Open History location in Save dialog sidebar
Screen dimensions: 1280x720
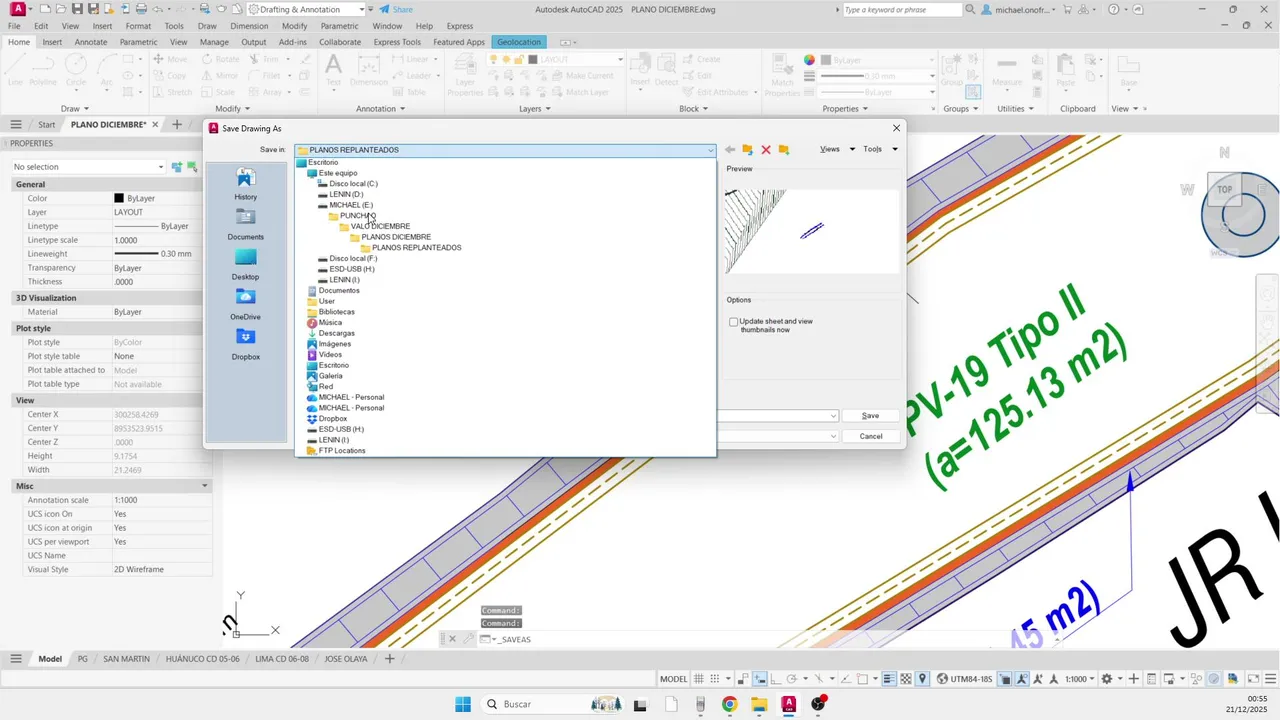pos(246,185)
